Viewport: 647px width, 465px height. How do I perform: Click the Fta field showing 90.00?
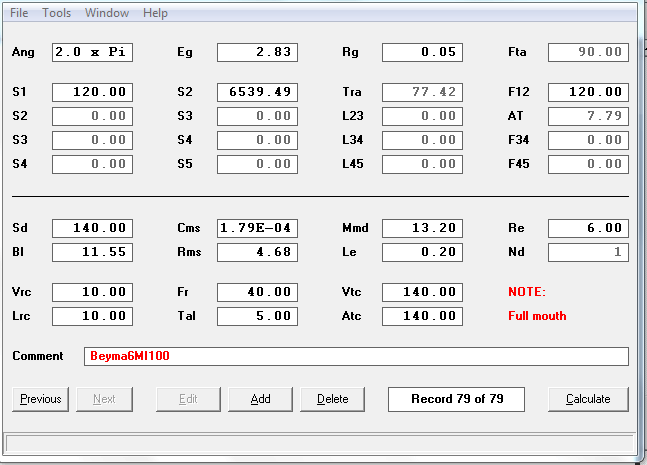tap(588, 52)
